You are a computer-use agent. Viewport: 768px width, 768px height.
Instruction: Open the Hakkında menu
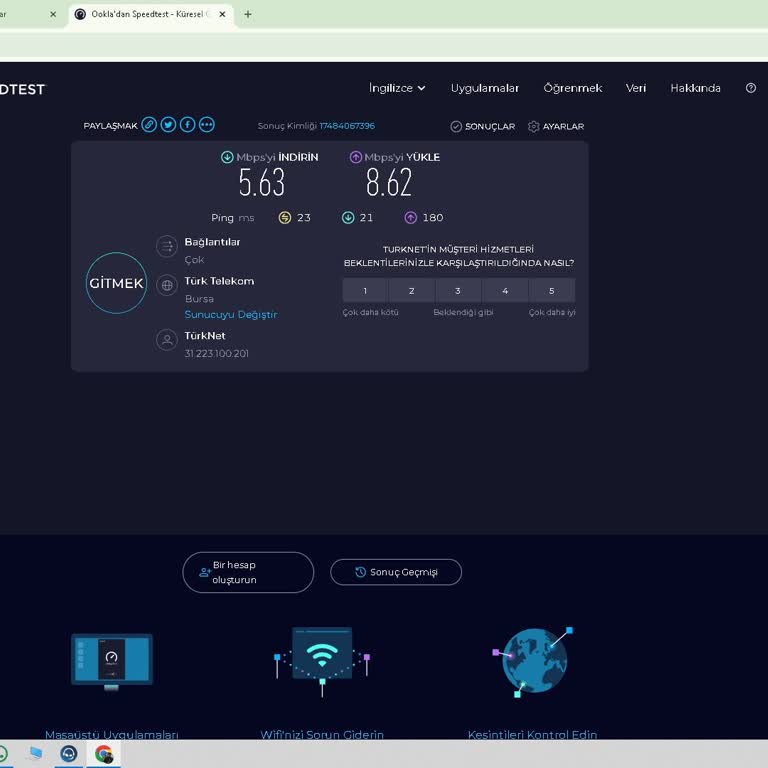click(695, 88)
